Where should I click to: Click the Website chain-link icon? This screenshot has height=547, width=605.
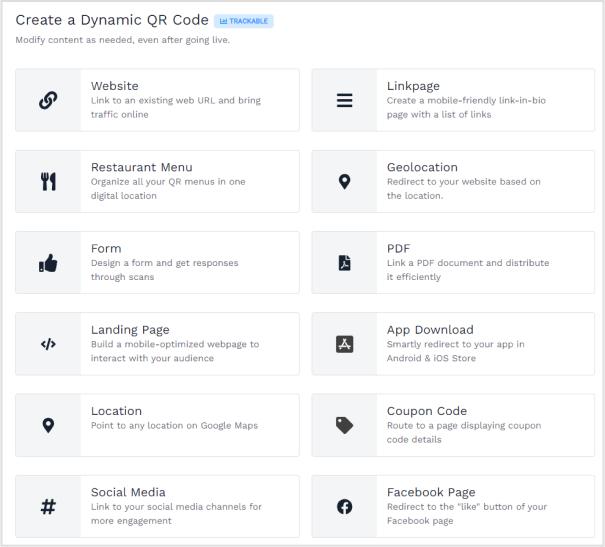pos(48,100)
